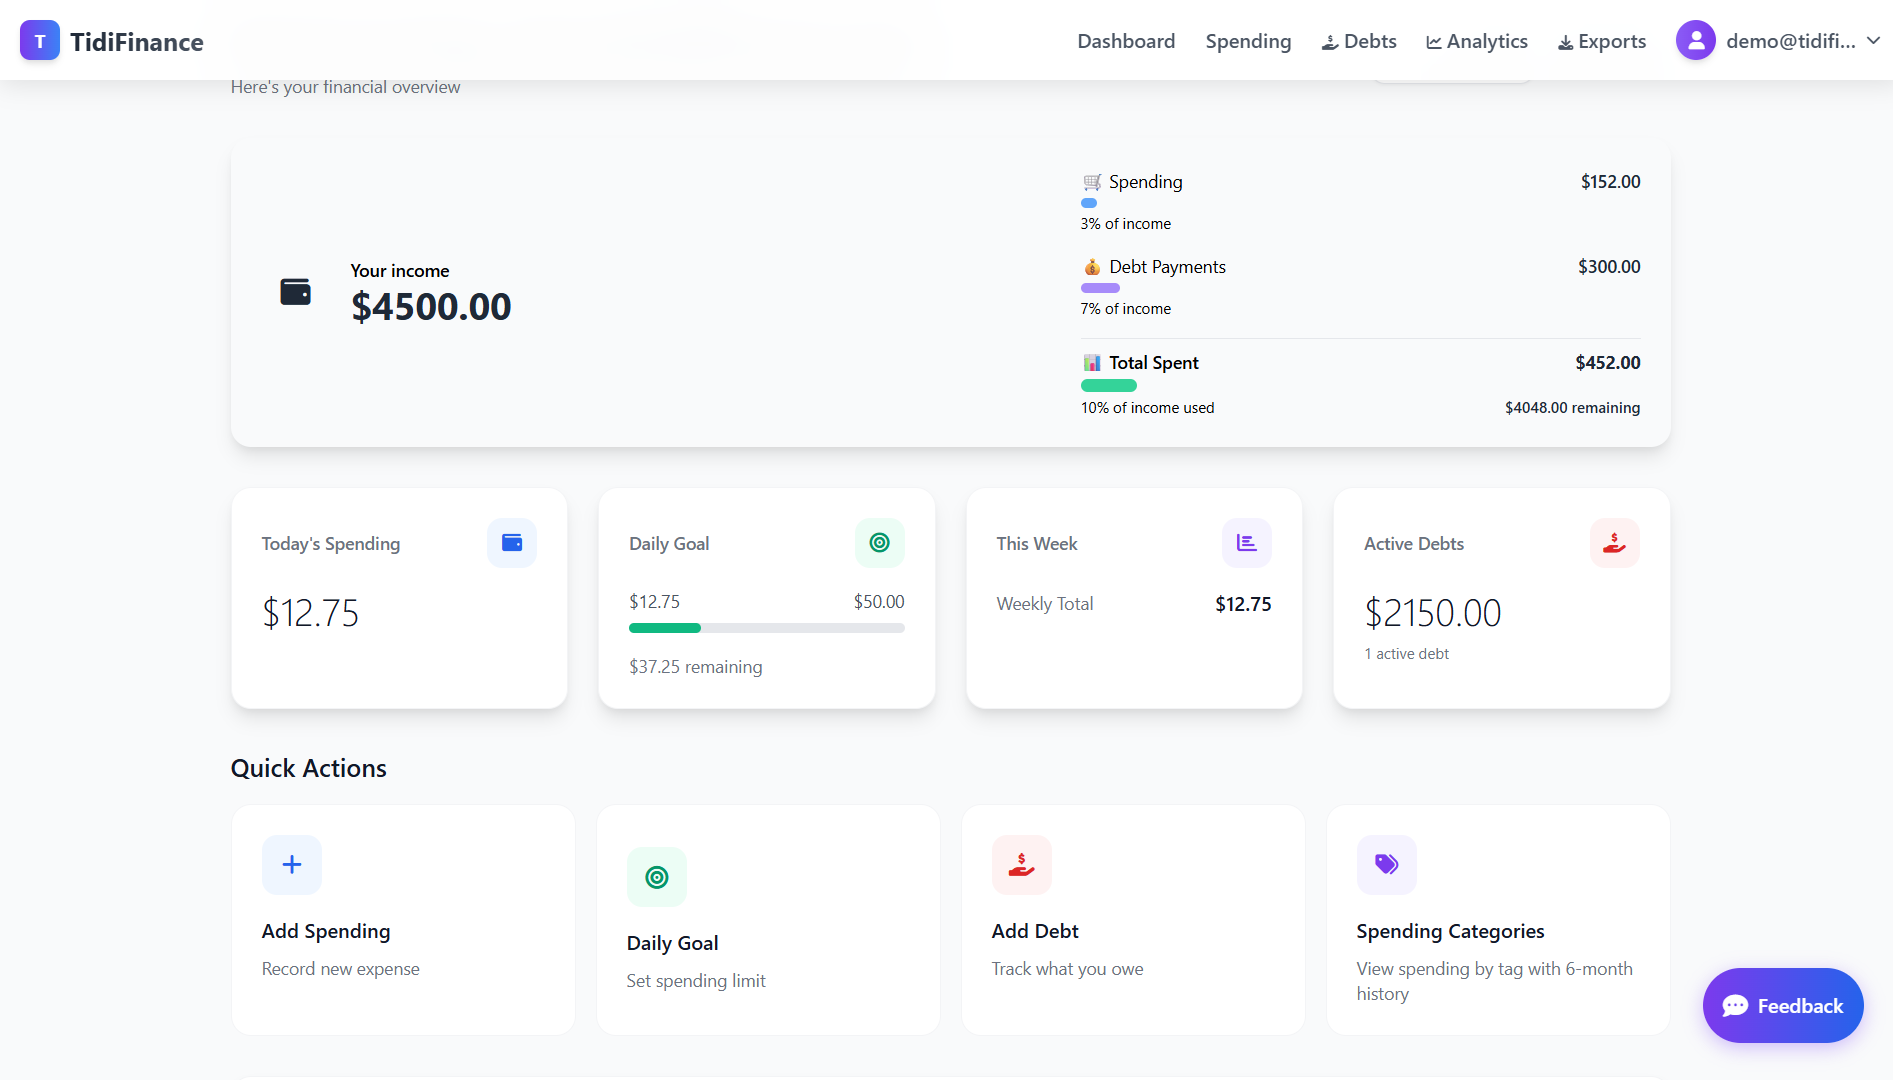1893x1080 pixels.
Task: Click the $300.00 debt payments amount
Action: coord(1609,267)
